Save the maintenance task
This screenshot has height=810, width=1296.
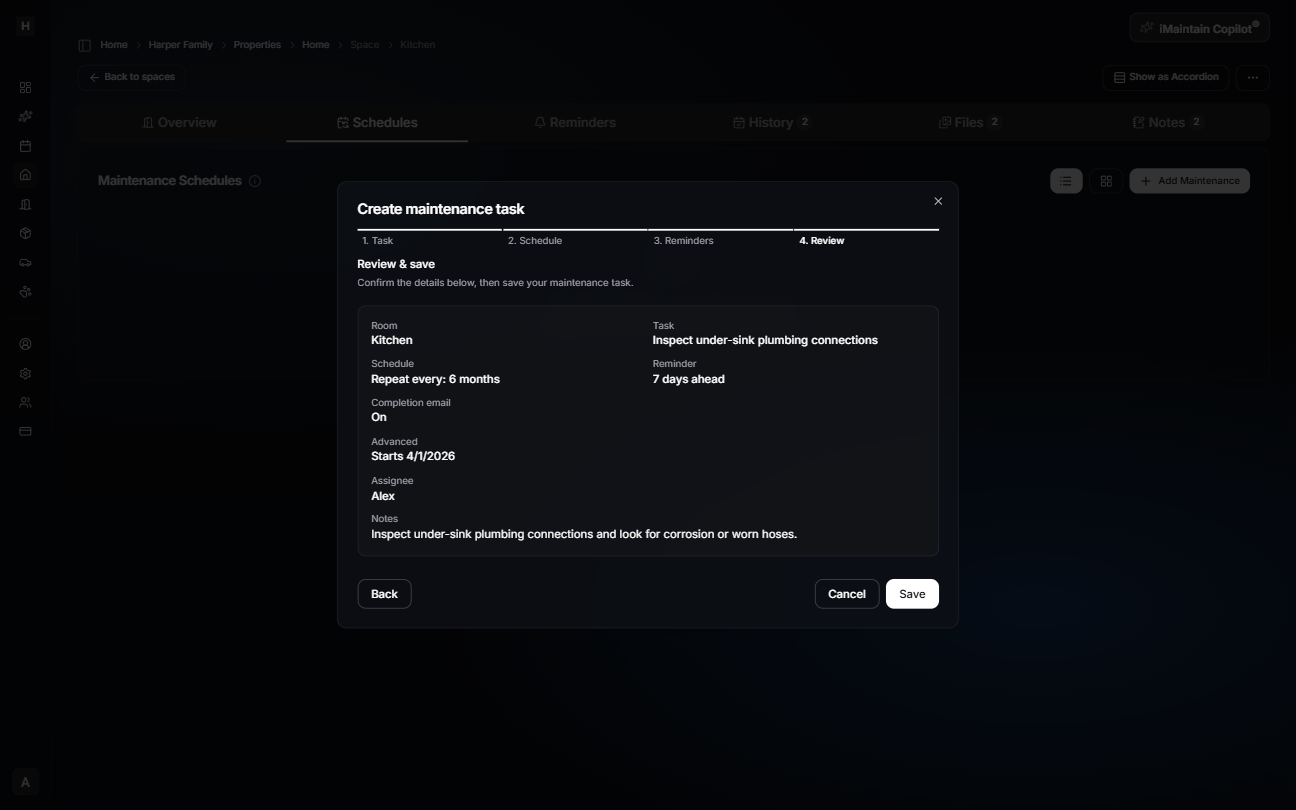[x=911, y=593]
